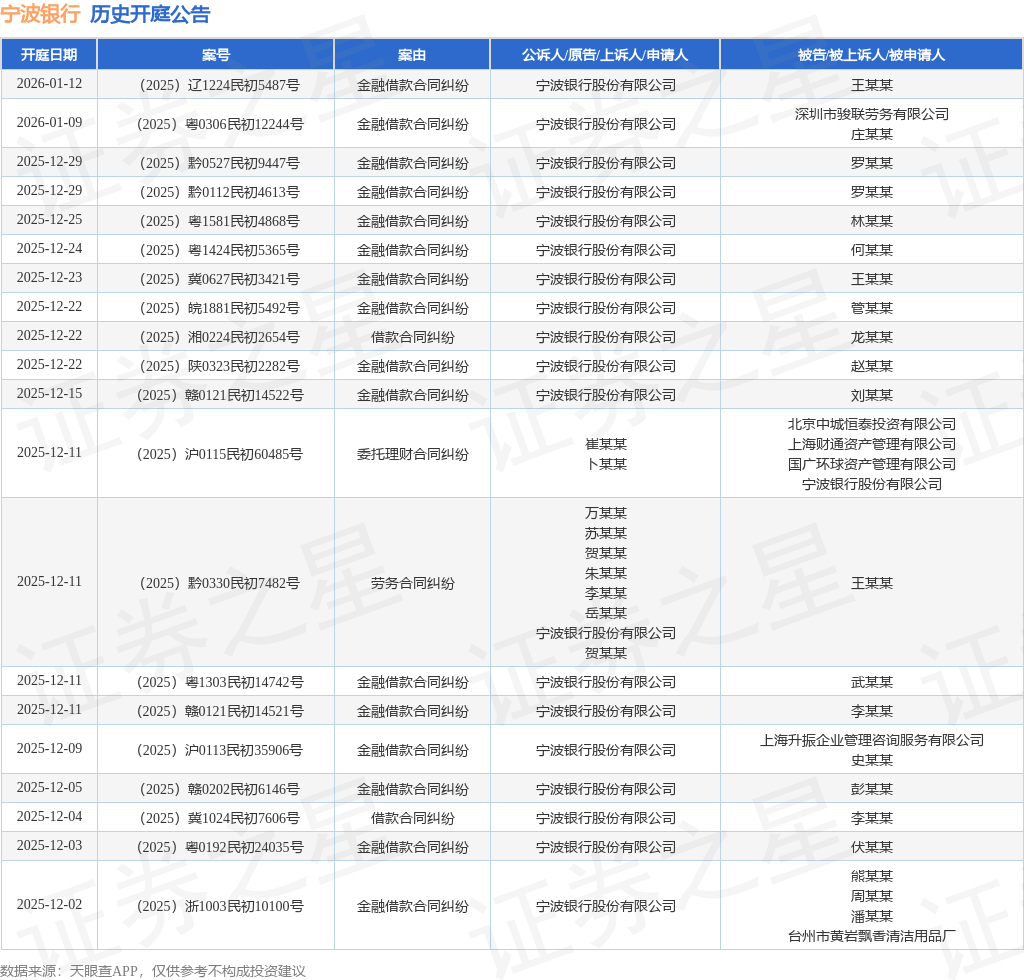Select date cell 2025-12-24

click(49, 249)
